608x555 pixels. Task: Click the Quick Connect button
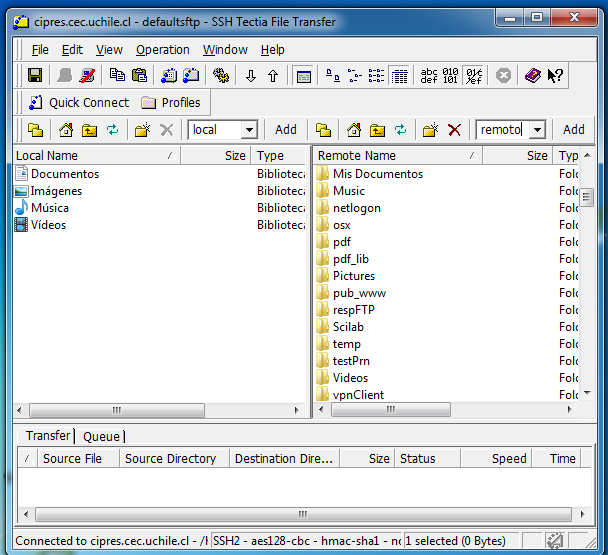pyautogui.click(x=79, y=102)
